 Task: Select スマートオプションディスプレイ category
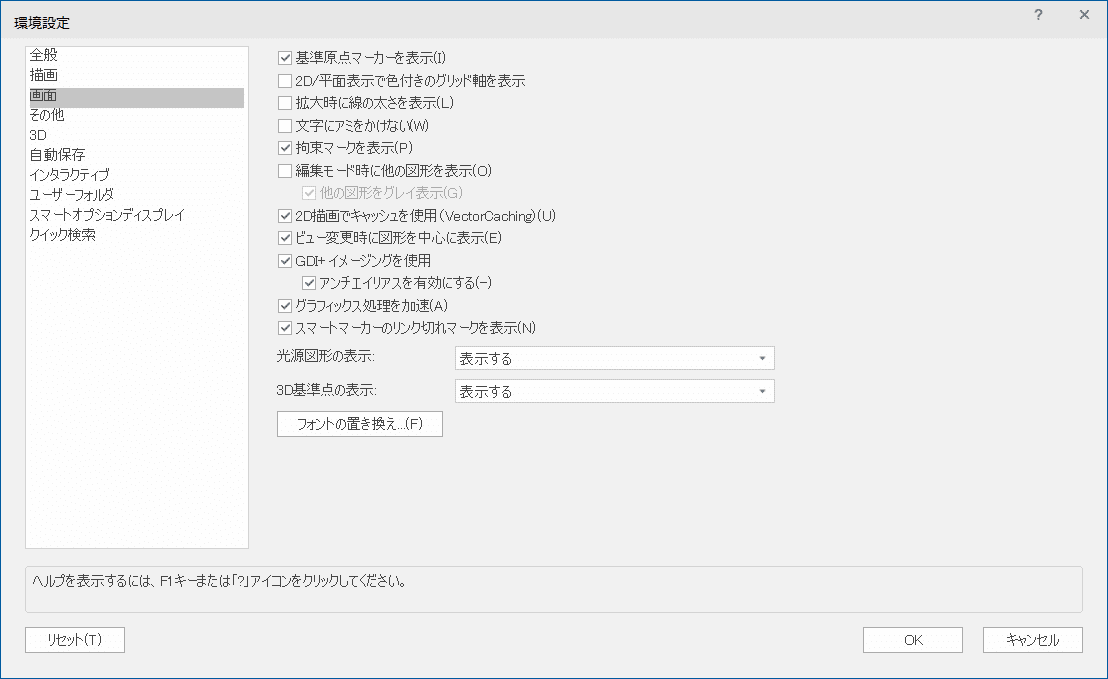(x=136, y=215)
